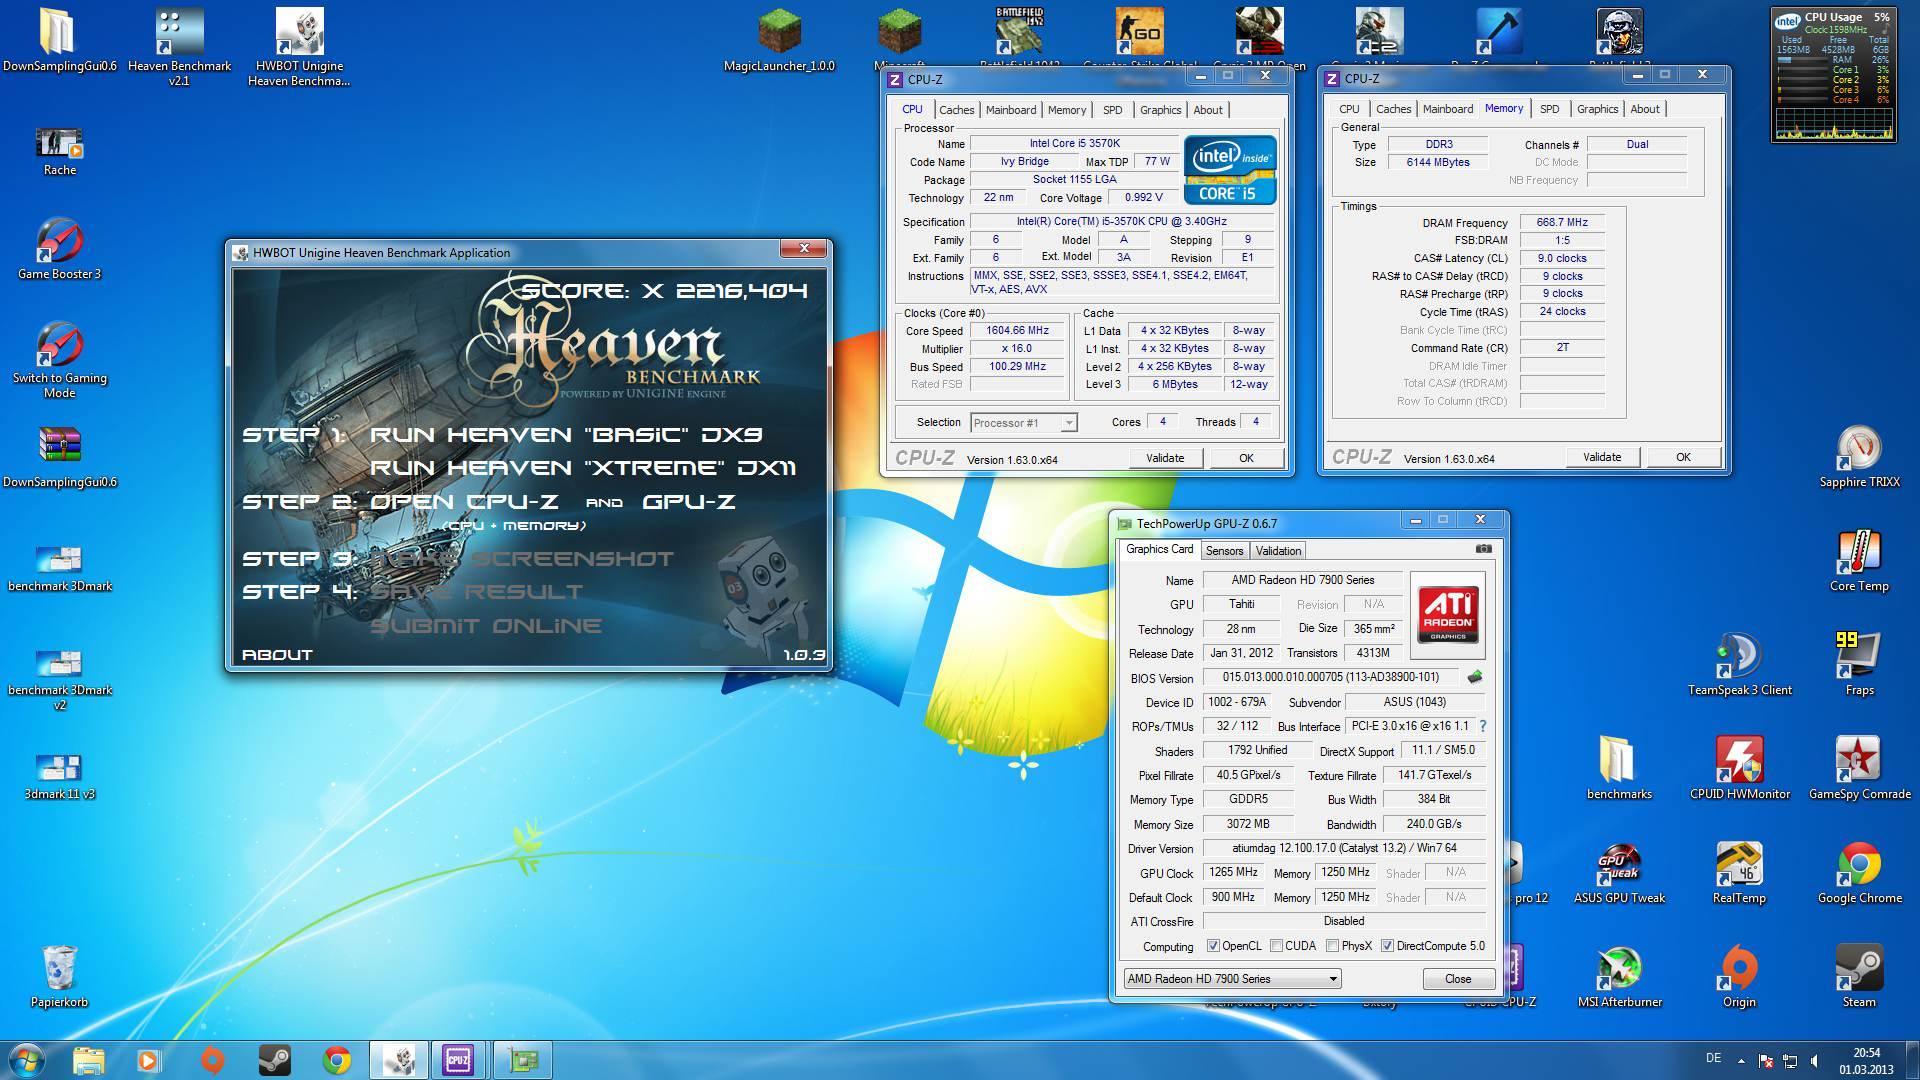Screen dimensions: 1920x1080
Task: Open AMD Radeon HD 7900 Series dropdown
Action: click(1232, 979)
